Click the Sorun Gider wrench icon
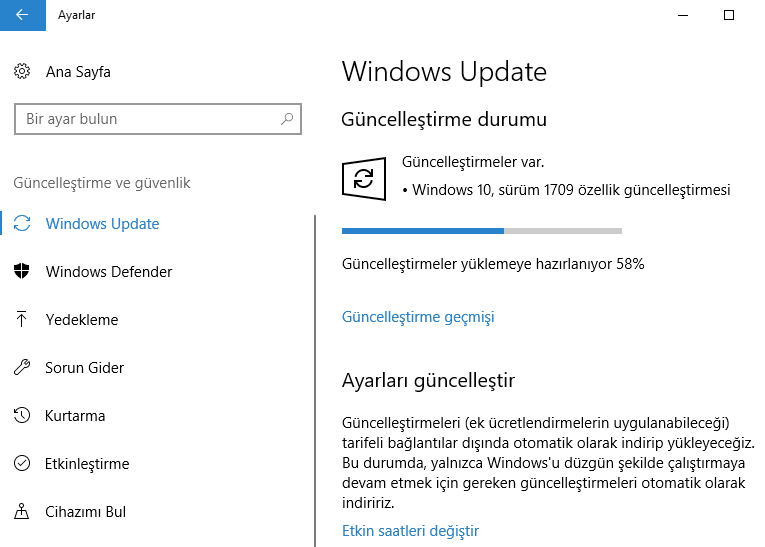The height and width of the screenshot is (547, 765). click(22, 368)
